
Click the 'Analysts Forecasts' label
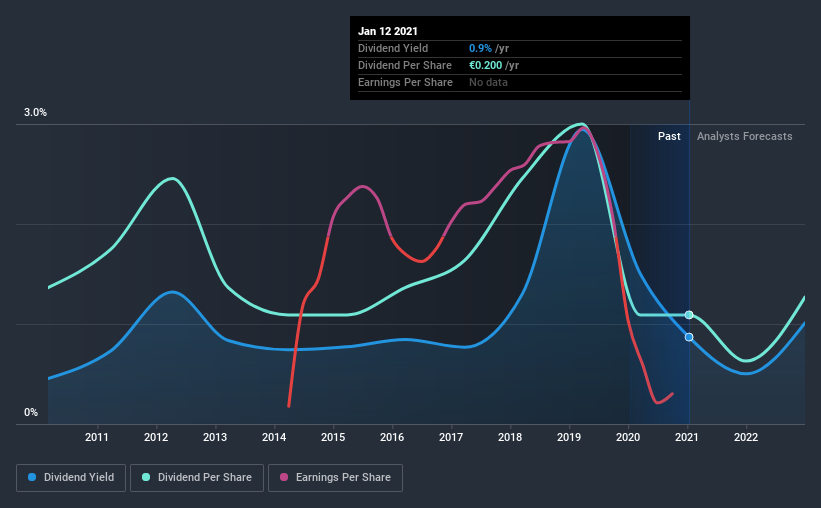point(745,136)
